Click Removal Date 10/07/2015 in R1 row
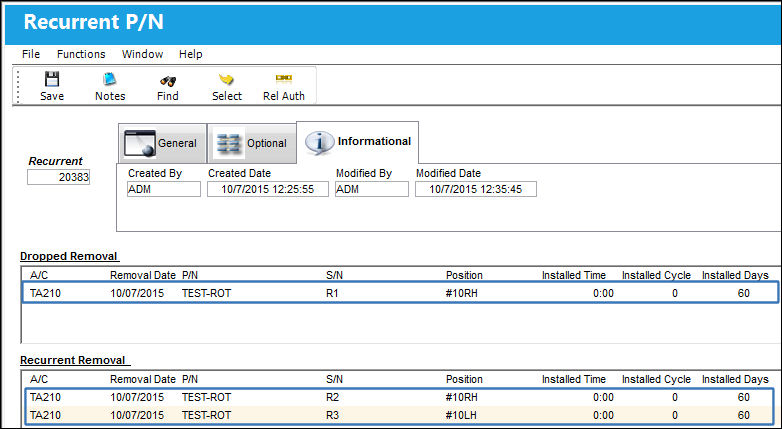Image resolution: width=782 pixels, height=429 pixels. (137, 293)
